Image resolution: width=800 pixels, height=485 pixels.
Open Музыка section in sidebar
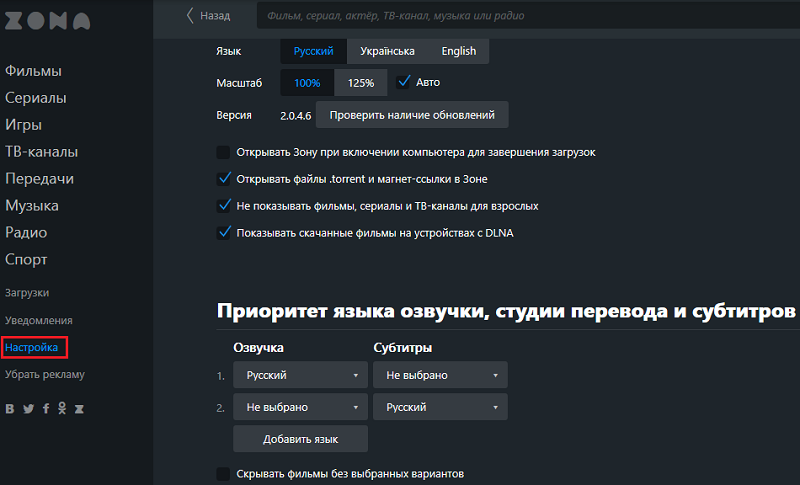click(x=32, y=206)
